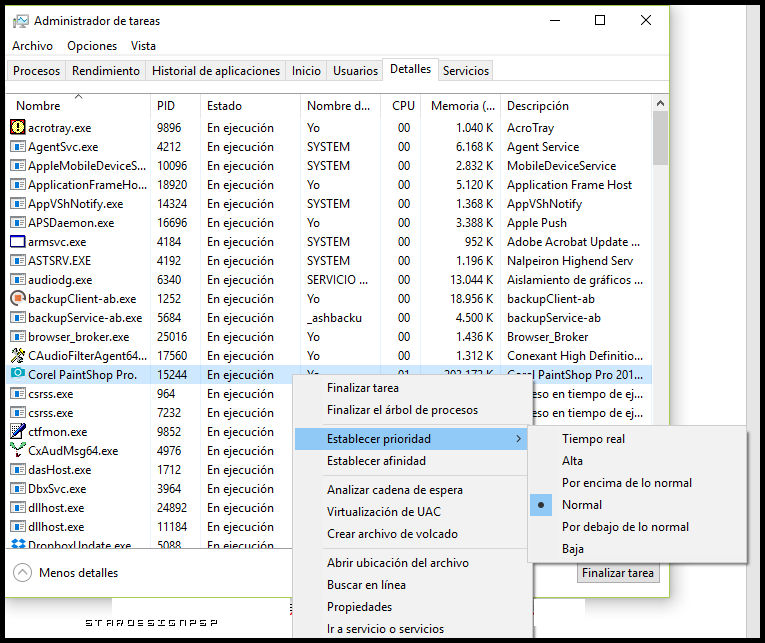Click the DbxSvc.exe process icon
The width and height of the screenshot is (765, 643).
[x=18, y=488]
